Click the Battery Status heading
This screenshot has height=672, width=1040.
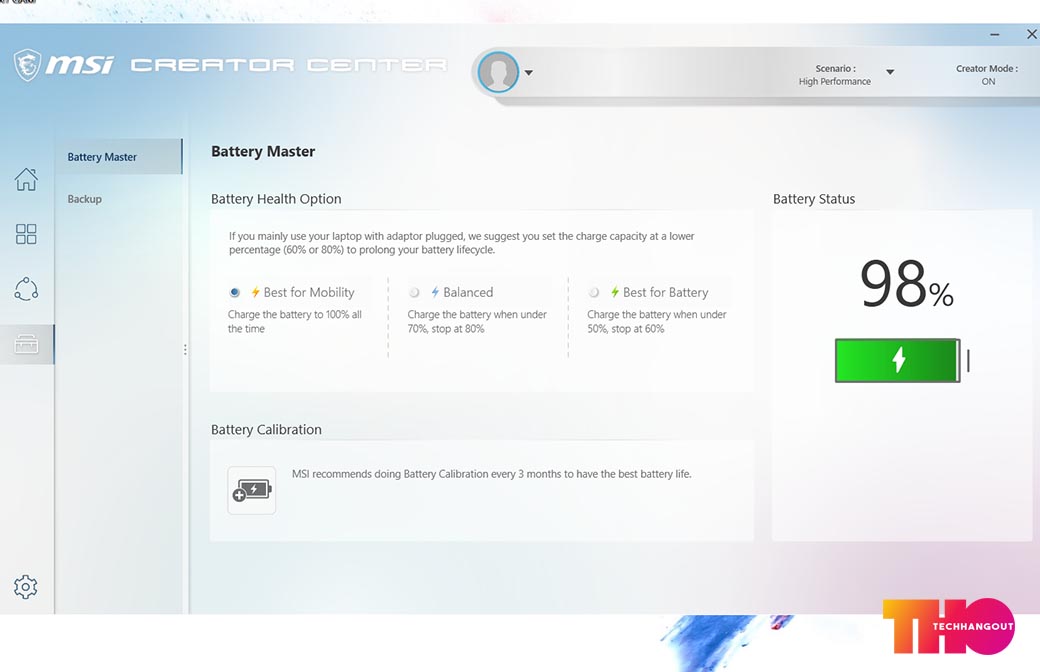coord(814,199)
